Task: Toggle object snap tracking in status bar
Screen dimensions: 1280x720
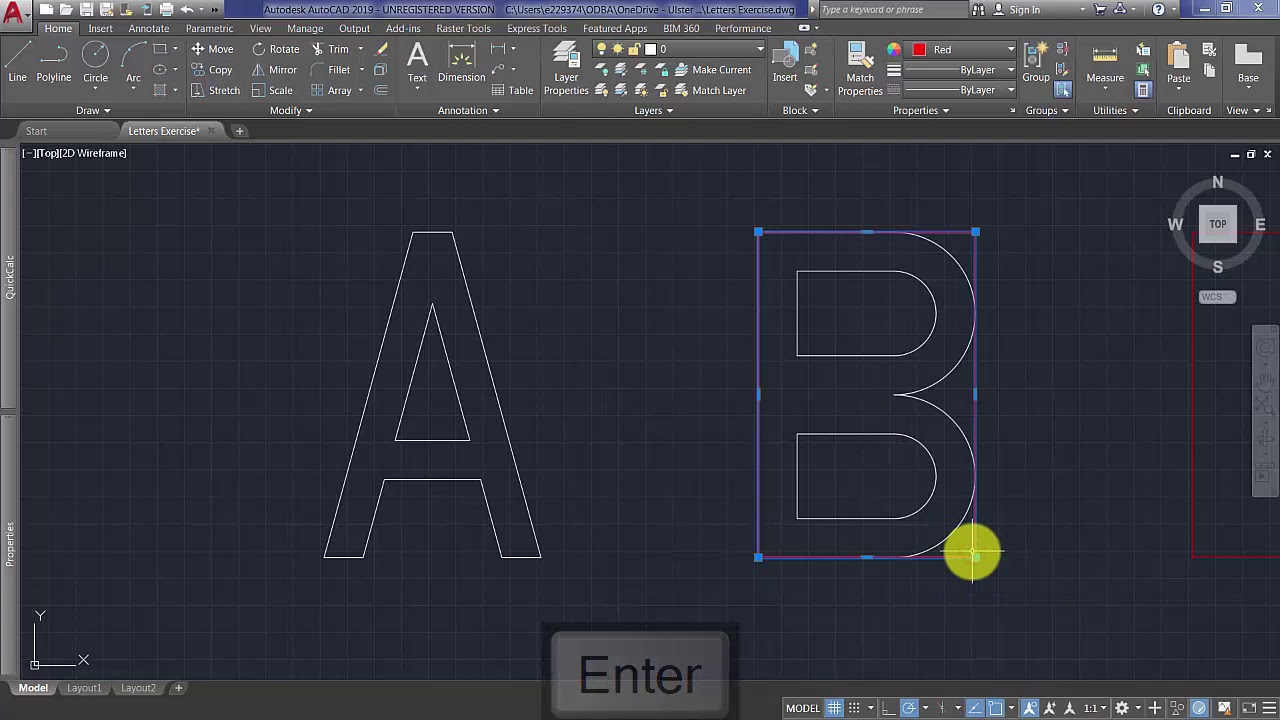Action: [x=974, y=708]
